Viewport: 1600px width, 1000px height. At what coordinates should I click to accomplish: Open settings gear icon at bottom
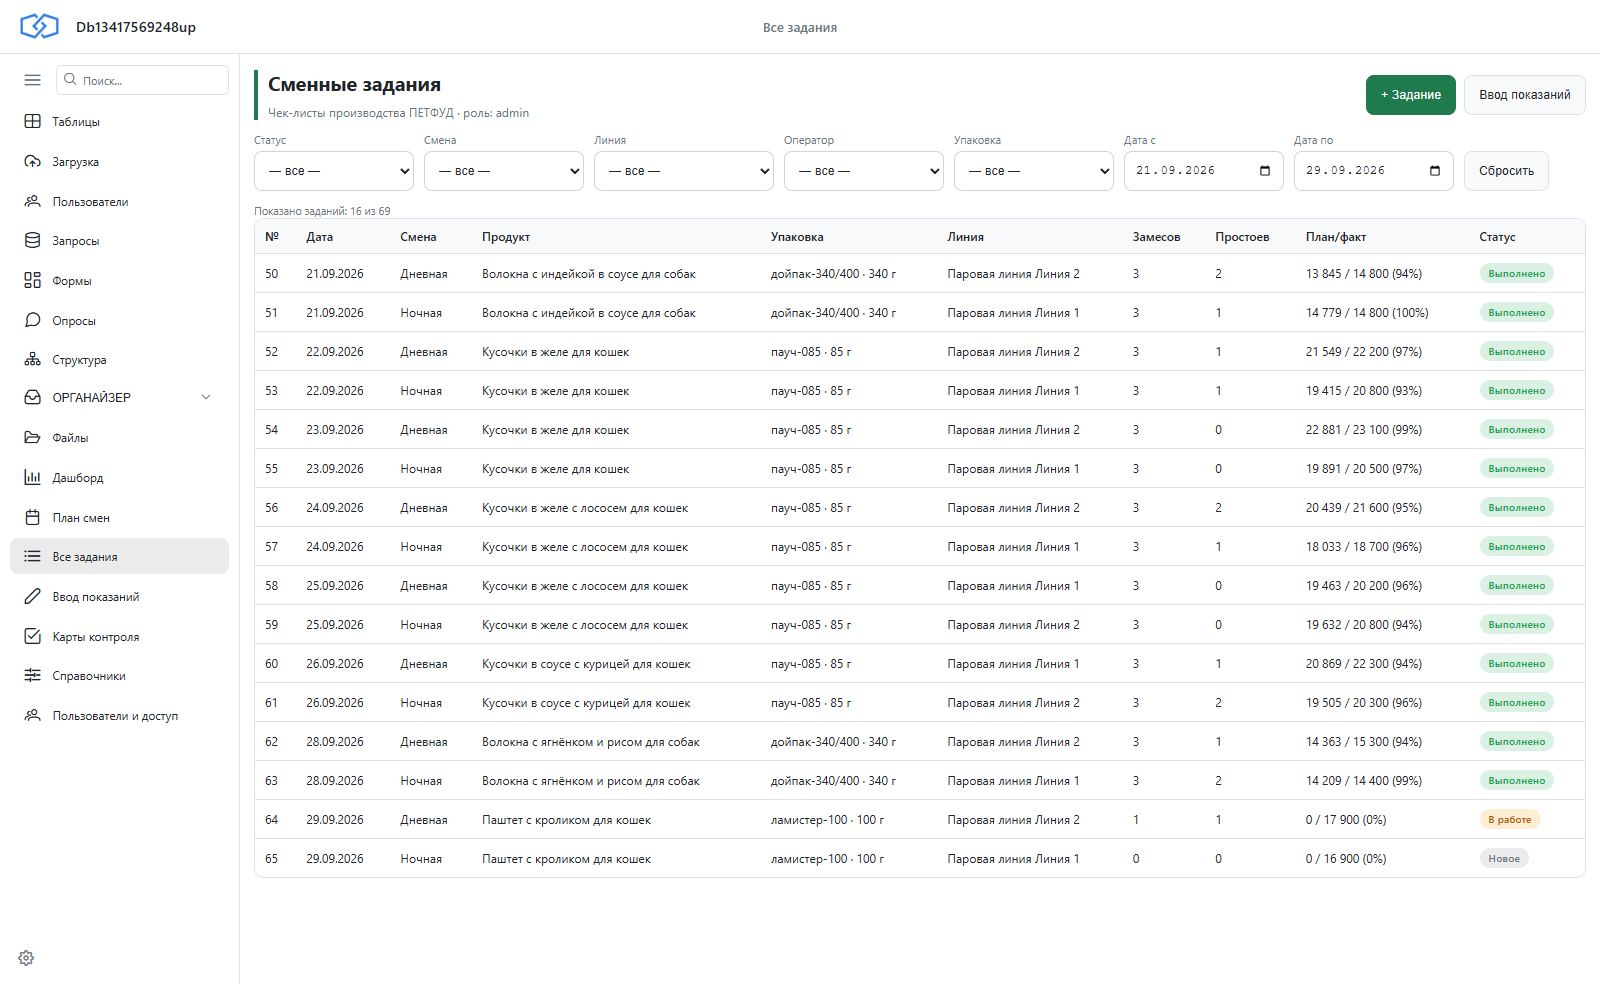(26, 958)
